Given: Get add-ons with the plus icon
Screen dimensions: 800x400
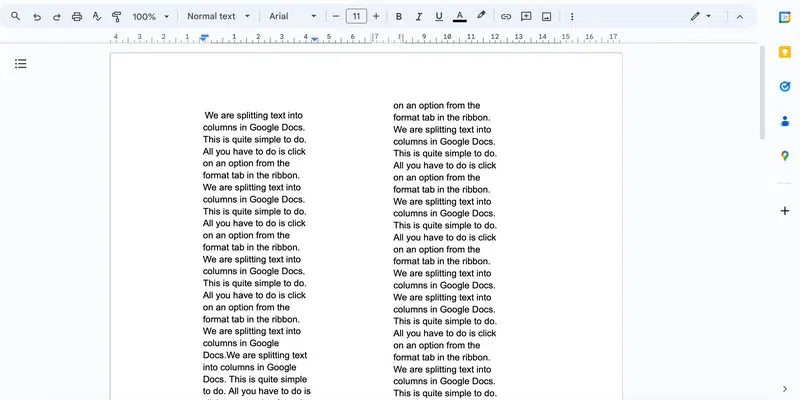Looking at the screenshot, I should coord(785,211).
